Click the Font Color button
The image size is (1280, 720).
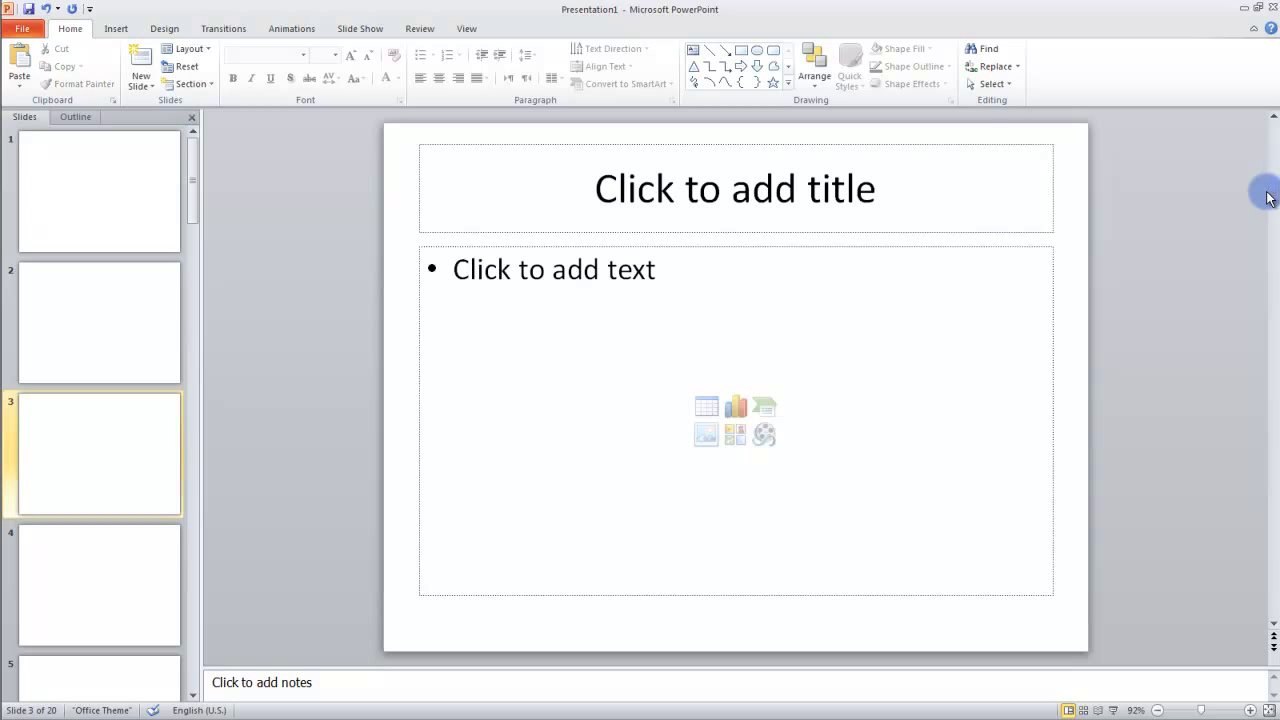pos(386,78)
